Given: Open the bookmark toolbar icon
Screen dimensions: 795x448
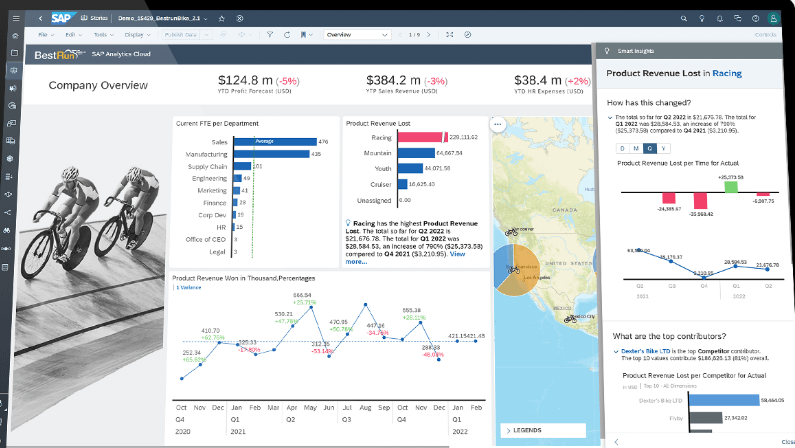Looking at the screenshot, I should 303,34.
